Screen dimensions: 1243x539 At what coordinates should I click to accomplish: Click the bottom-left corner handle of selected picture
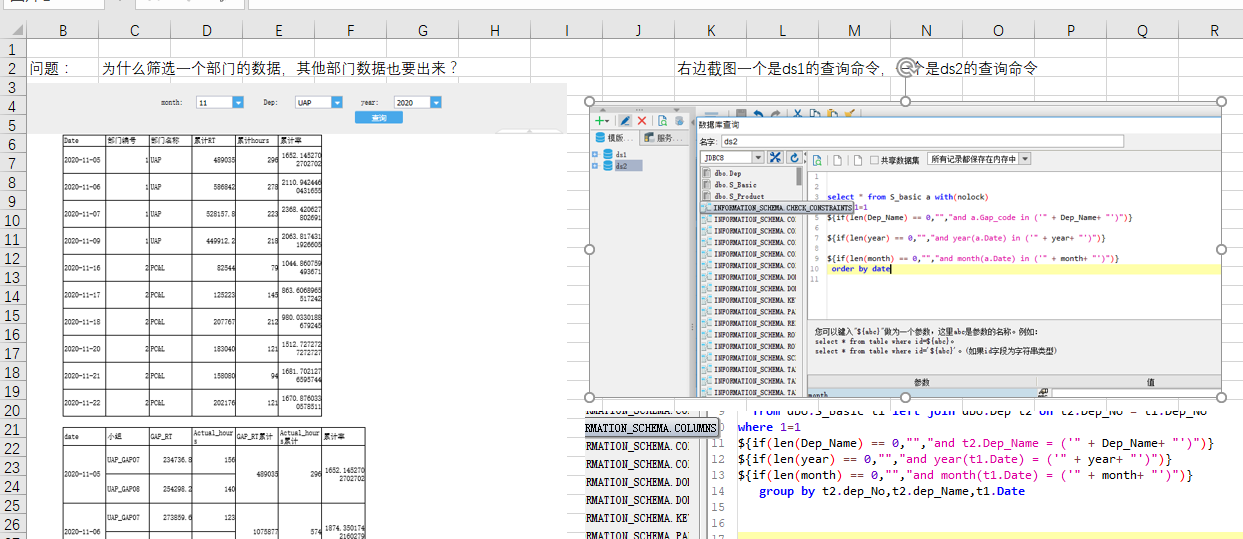589,397
